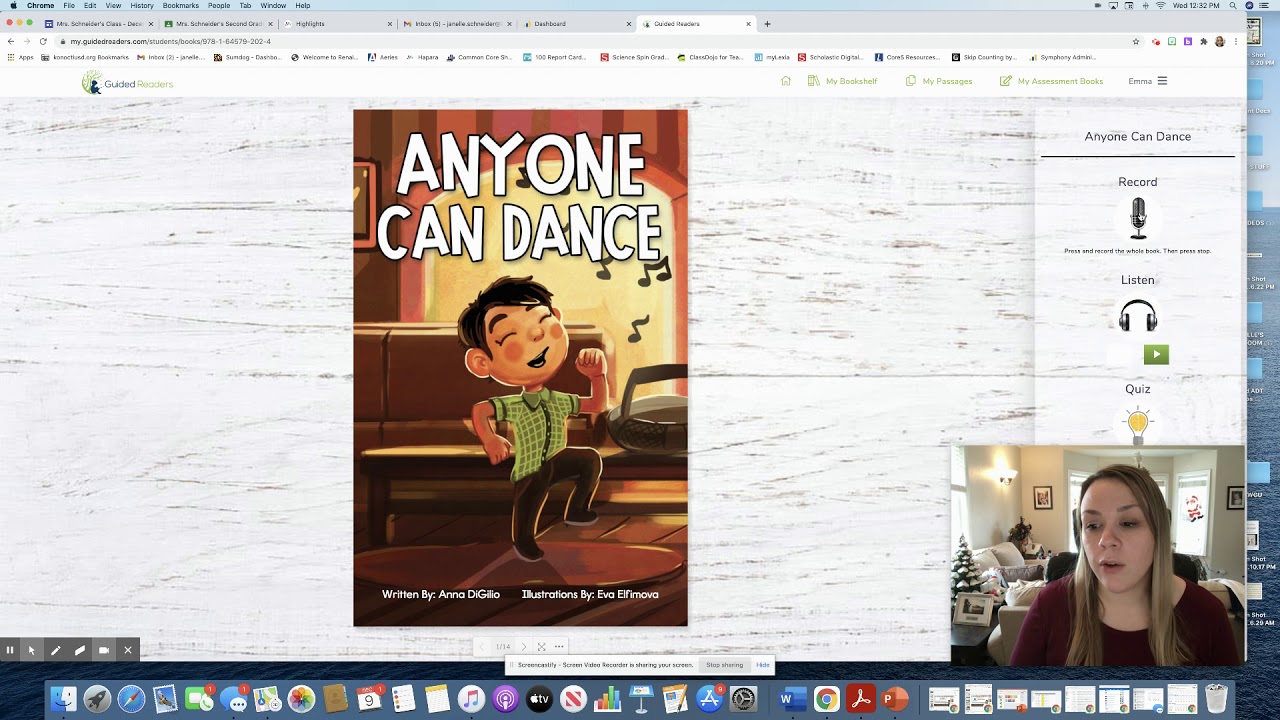Open the Skip Counting bookmark
This screenshot has width=1280, height=720.
tap(984, 57)
